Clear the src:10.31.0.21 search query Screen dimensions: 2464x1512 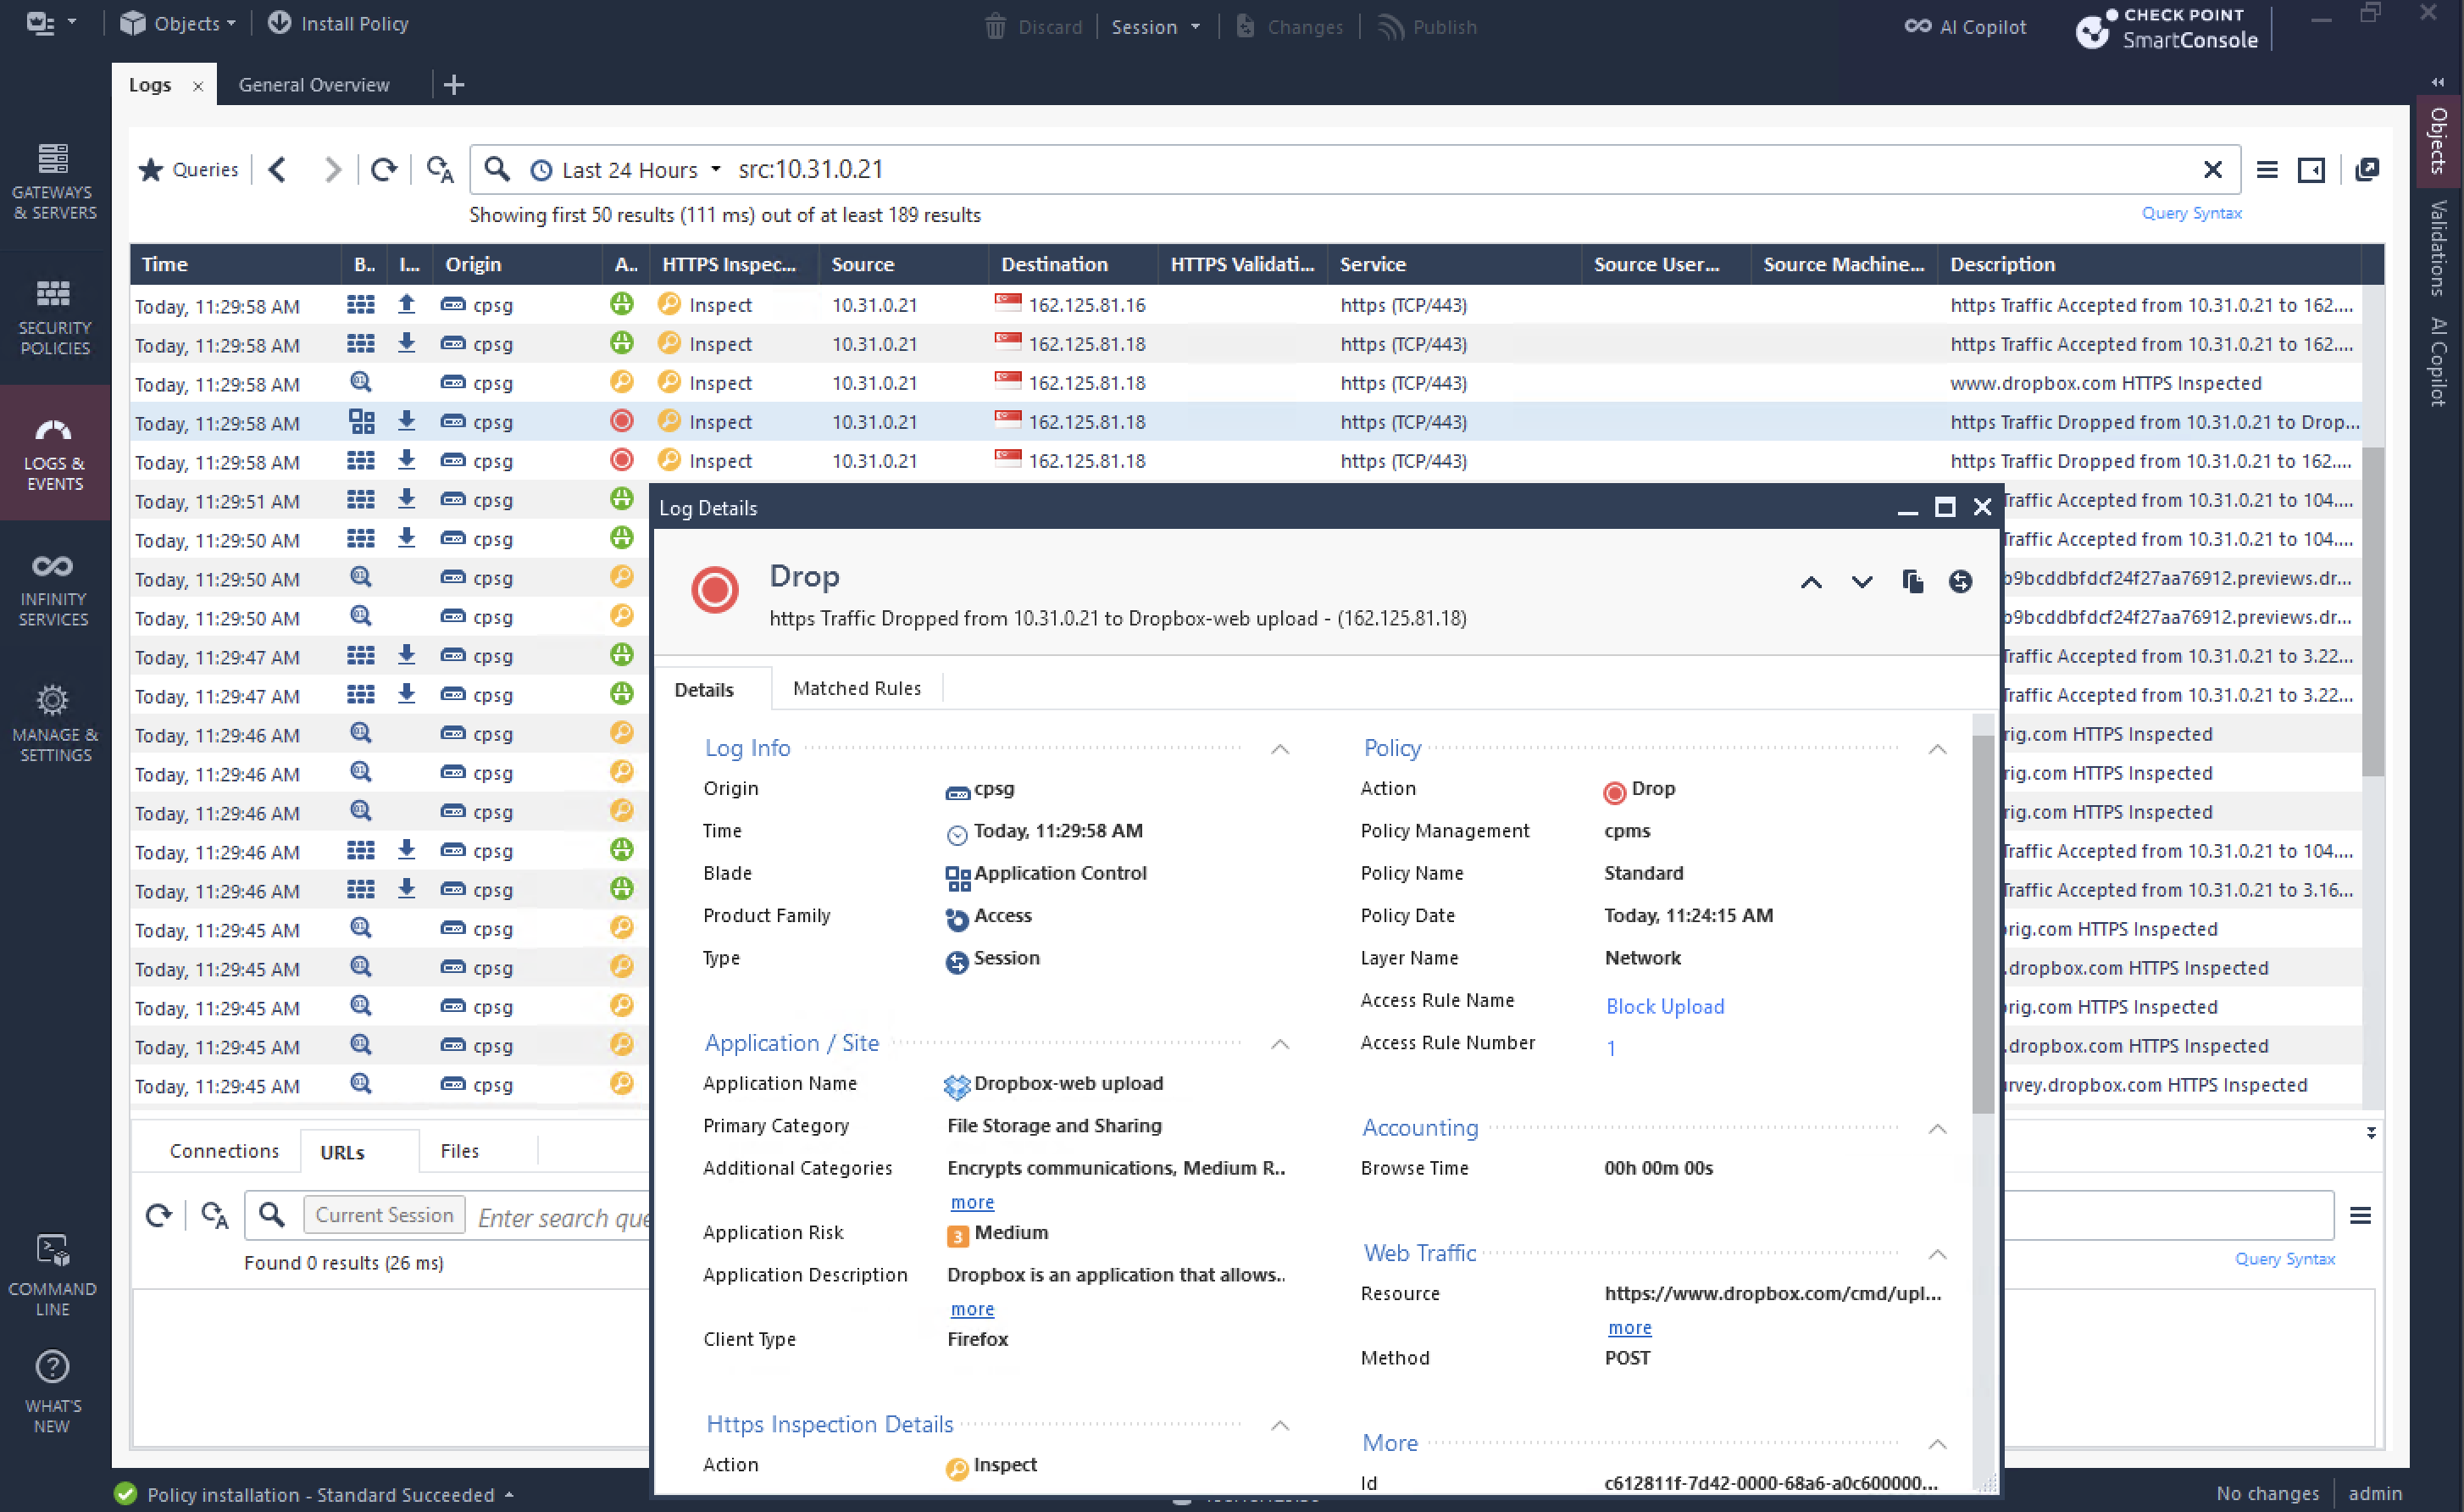click(x=2212, y=170)
